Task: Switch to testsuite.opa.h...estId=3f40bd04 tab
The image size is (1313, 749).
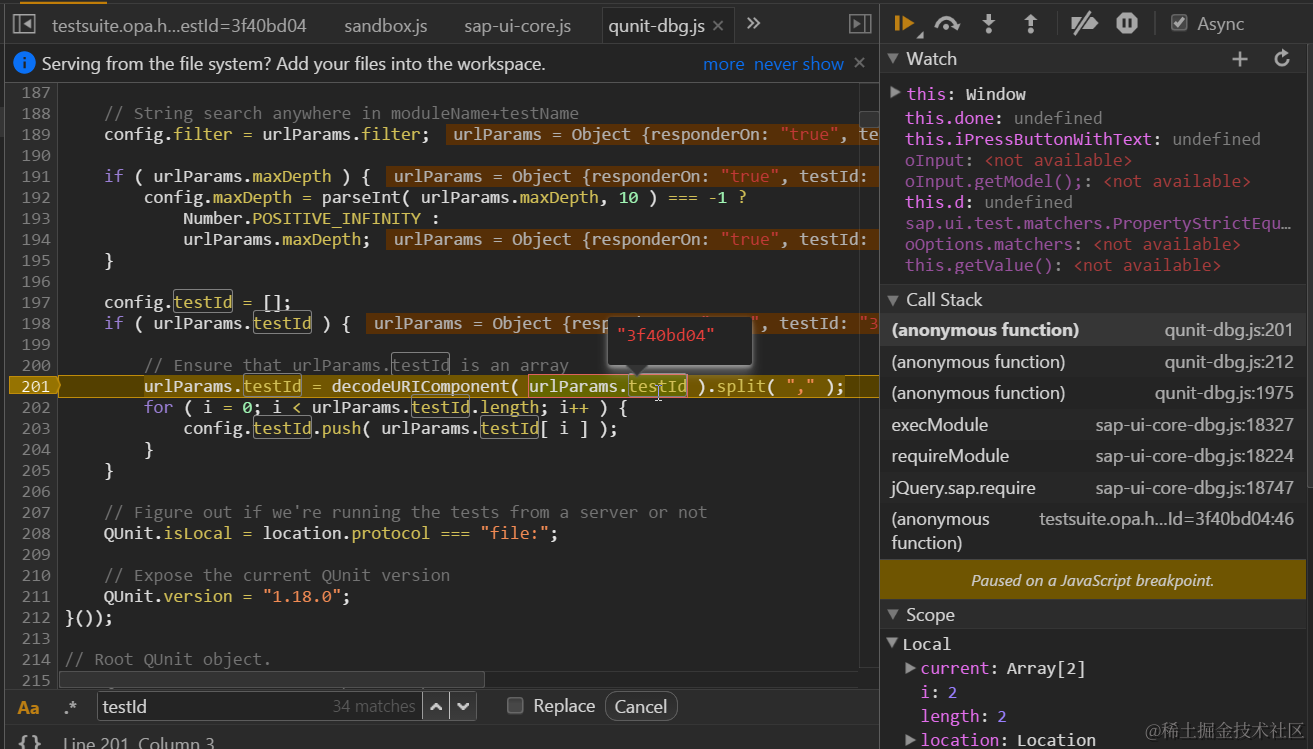Action: pyautogui.click(x=179, y=26)
